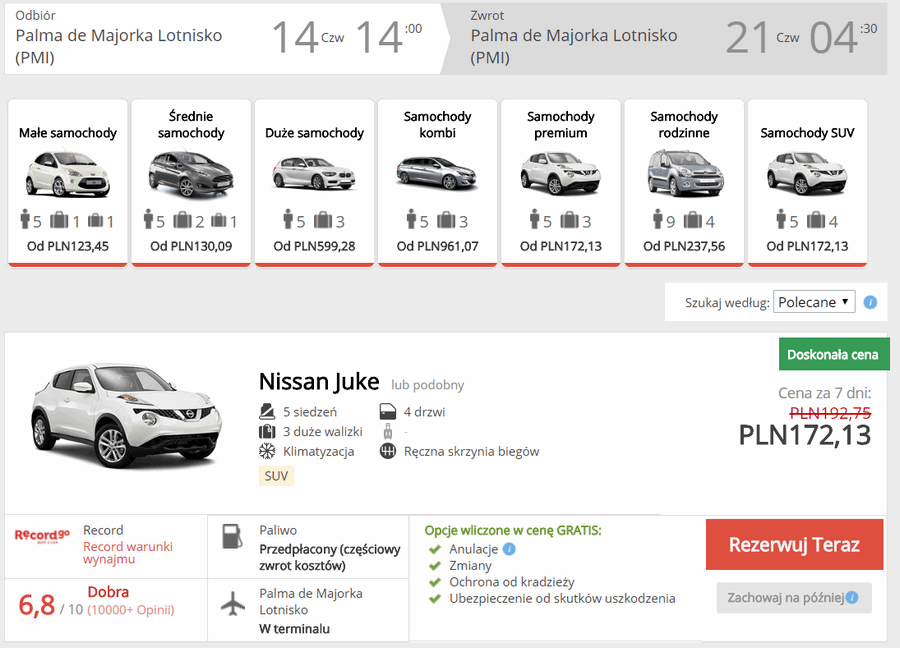Screen dimensions: 900x648
Task: Click the Od PLN123,45 price text
Action: pyautogui.click(x=68, y=246)
